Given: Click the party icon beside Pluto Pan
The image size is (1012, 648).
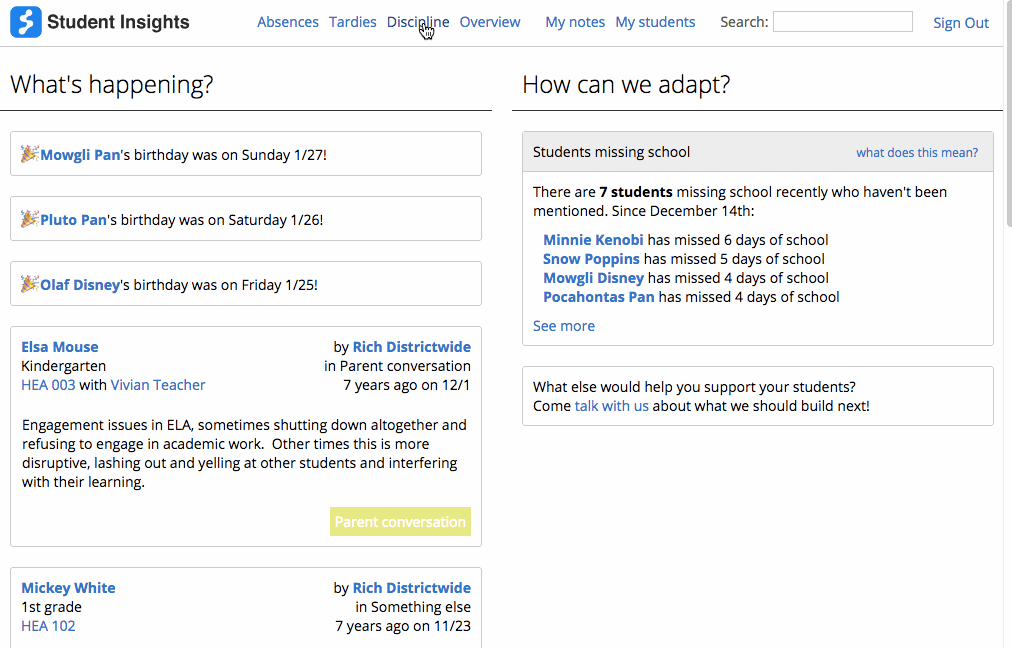Looking at the screenshot, I should pos(30,219).
